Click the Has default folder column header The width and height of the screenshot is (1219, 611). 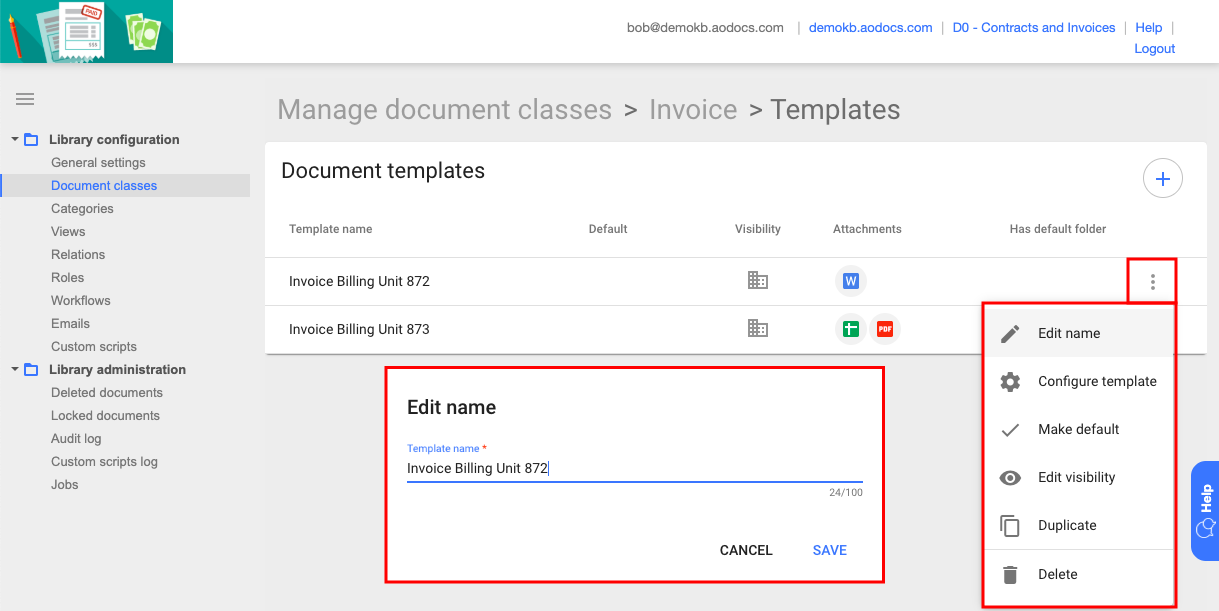coord(1058,229)
